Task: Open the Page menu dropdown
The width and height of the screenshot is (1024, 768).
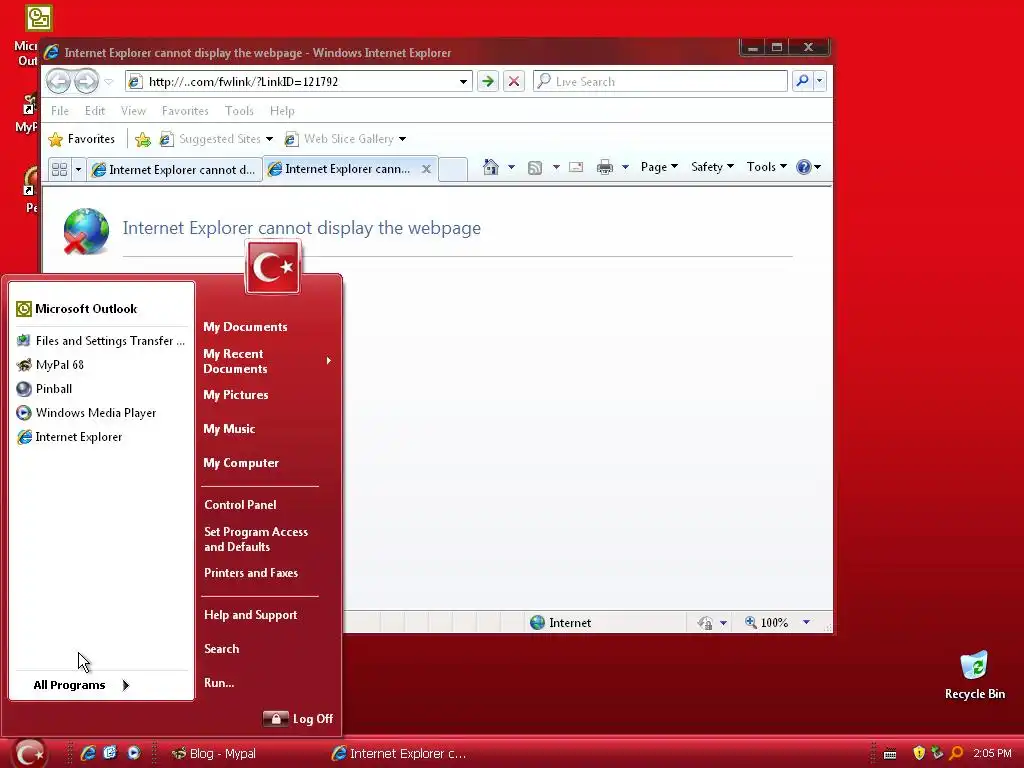Action: tap(659, 167)
